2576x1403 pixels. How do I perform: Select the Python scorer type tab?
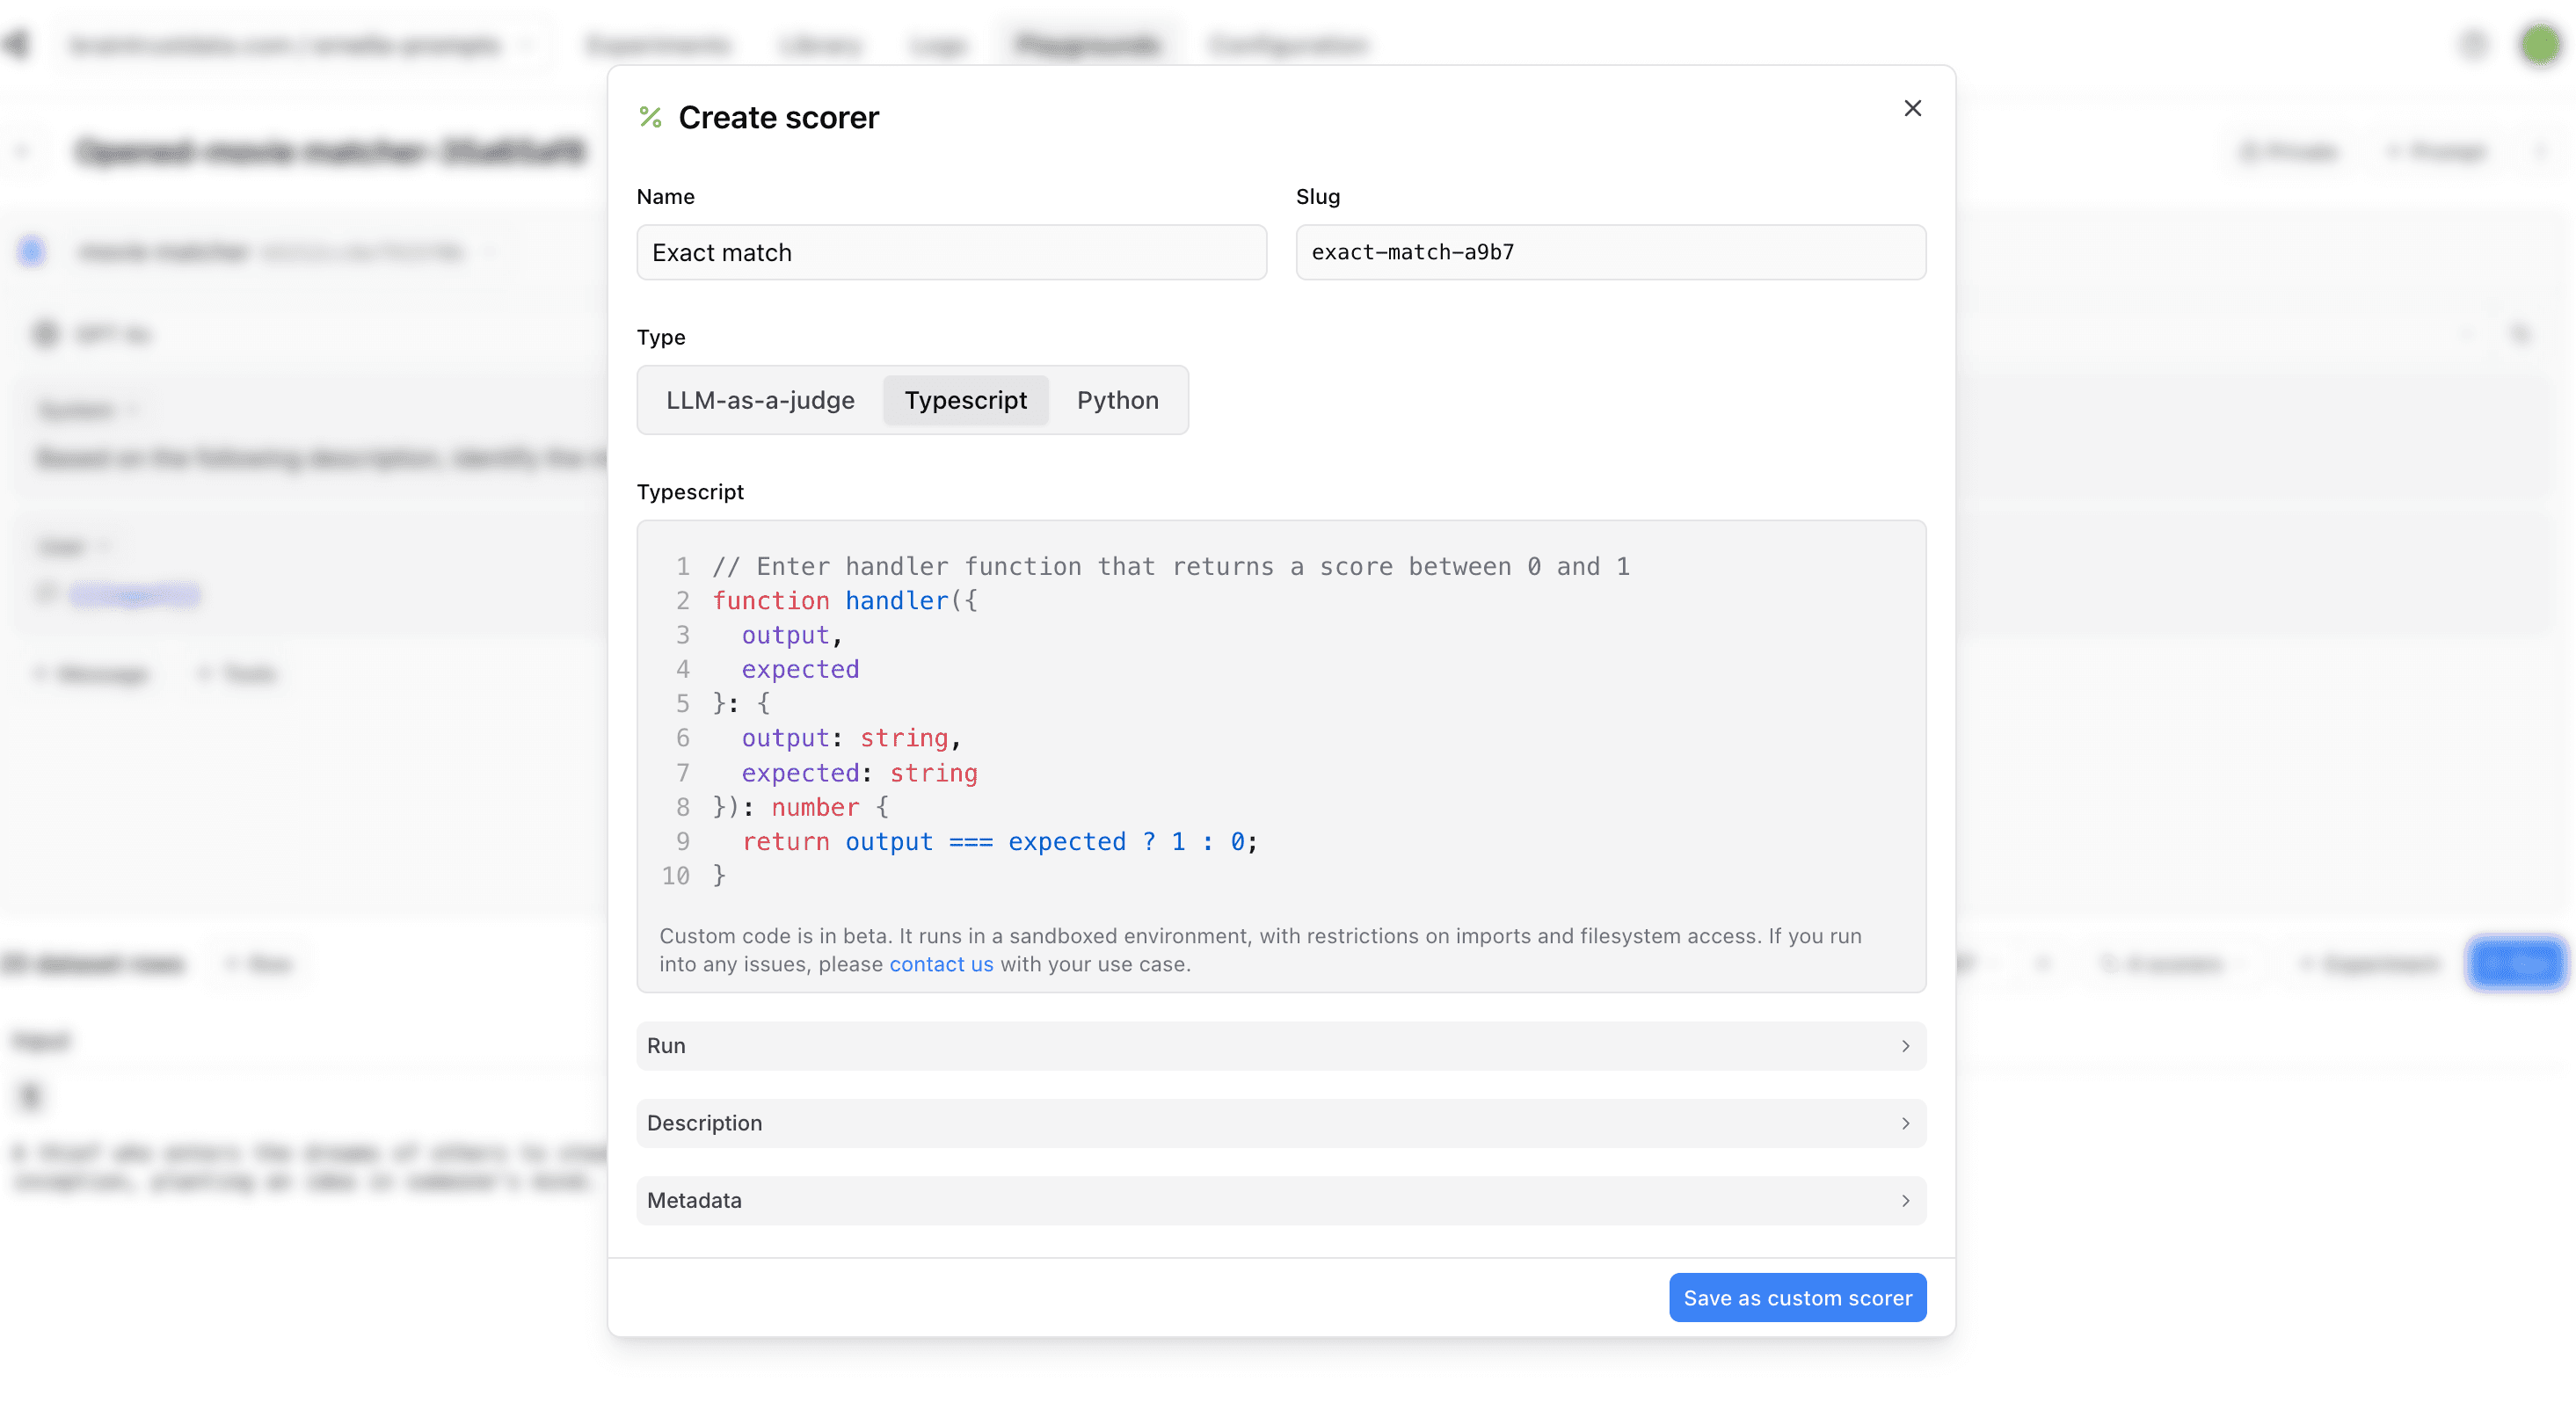coord(1117,399)
